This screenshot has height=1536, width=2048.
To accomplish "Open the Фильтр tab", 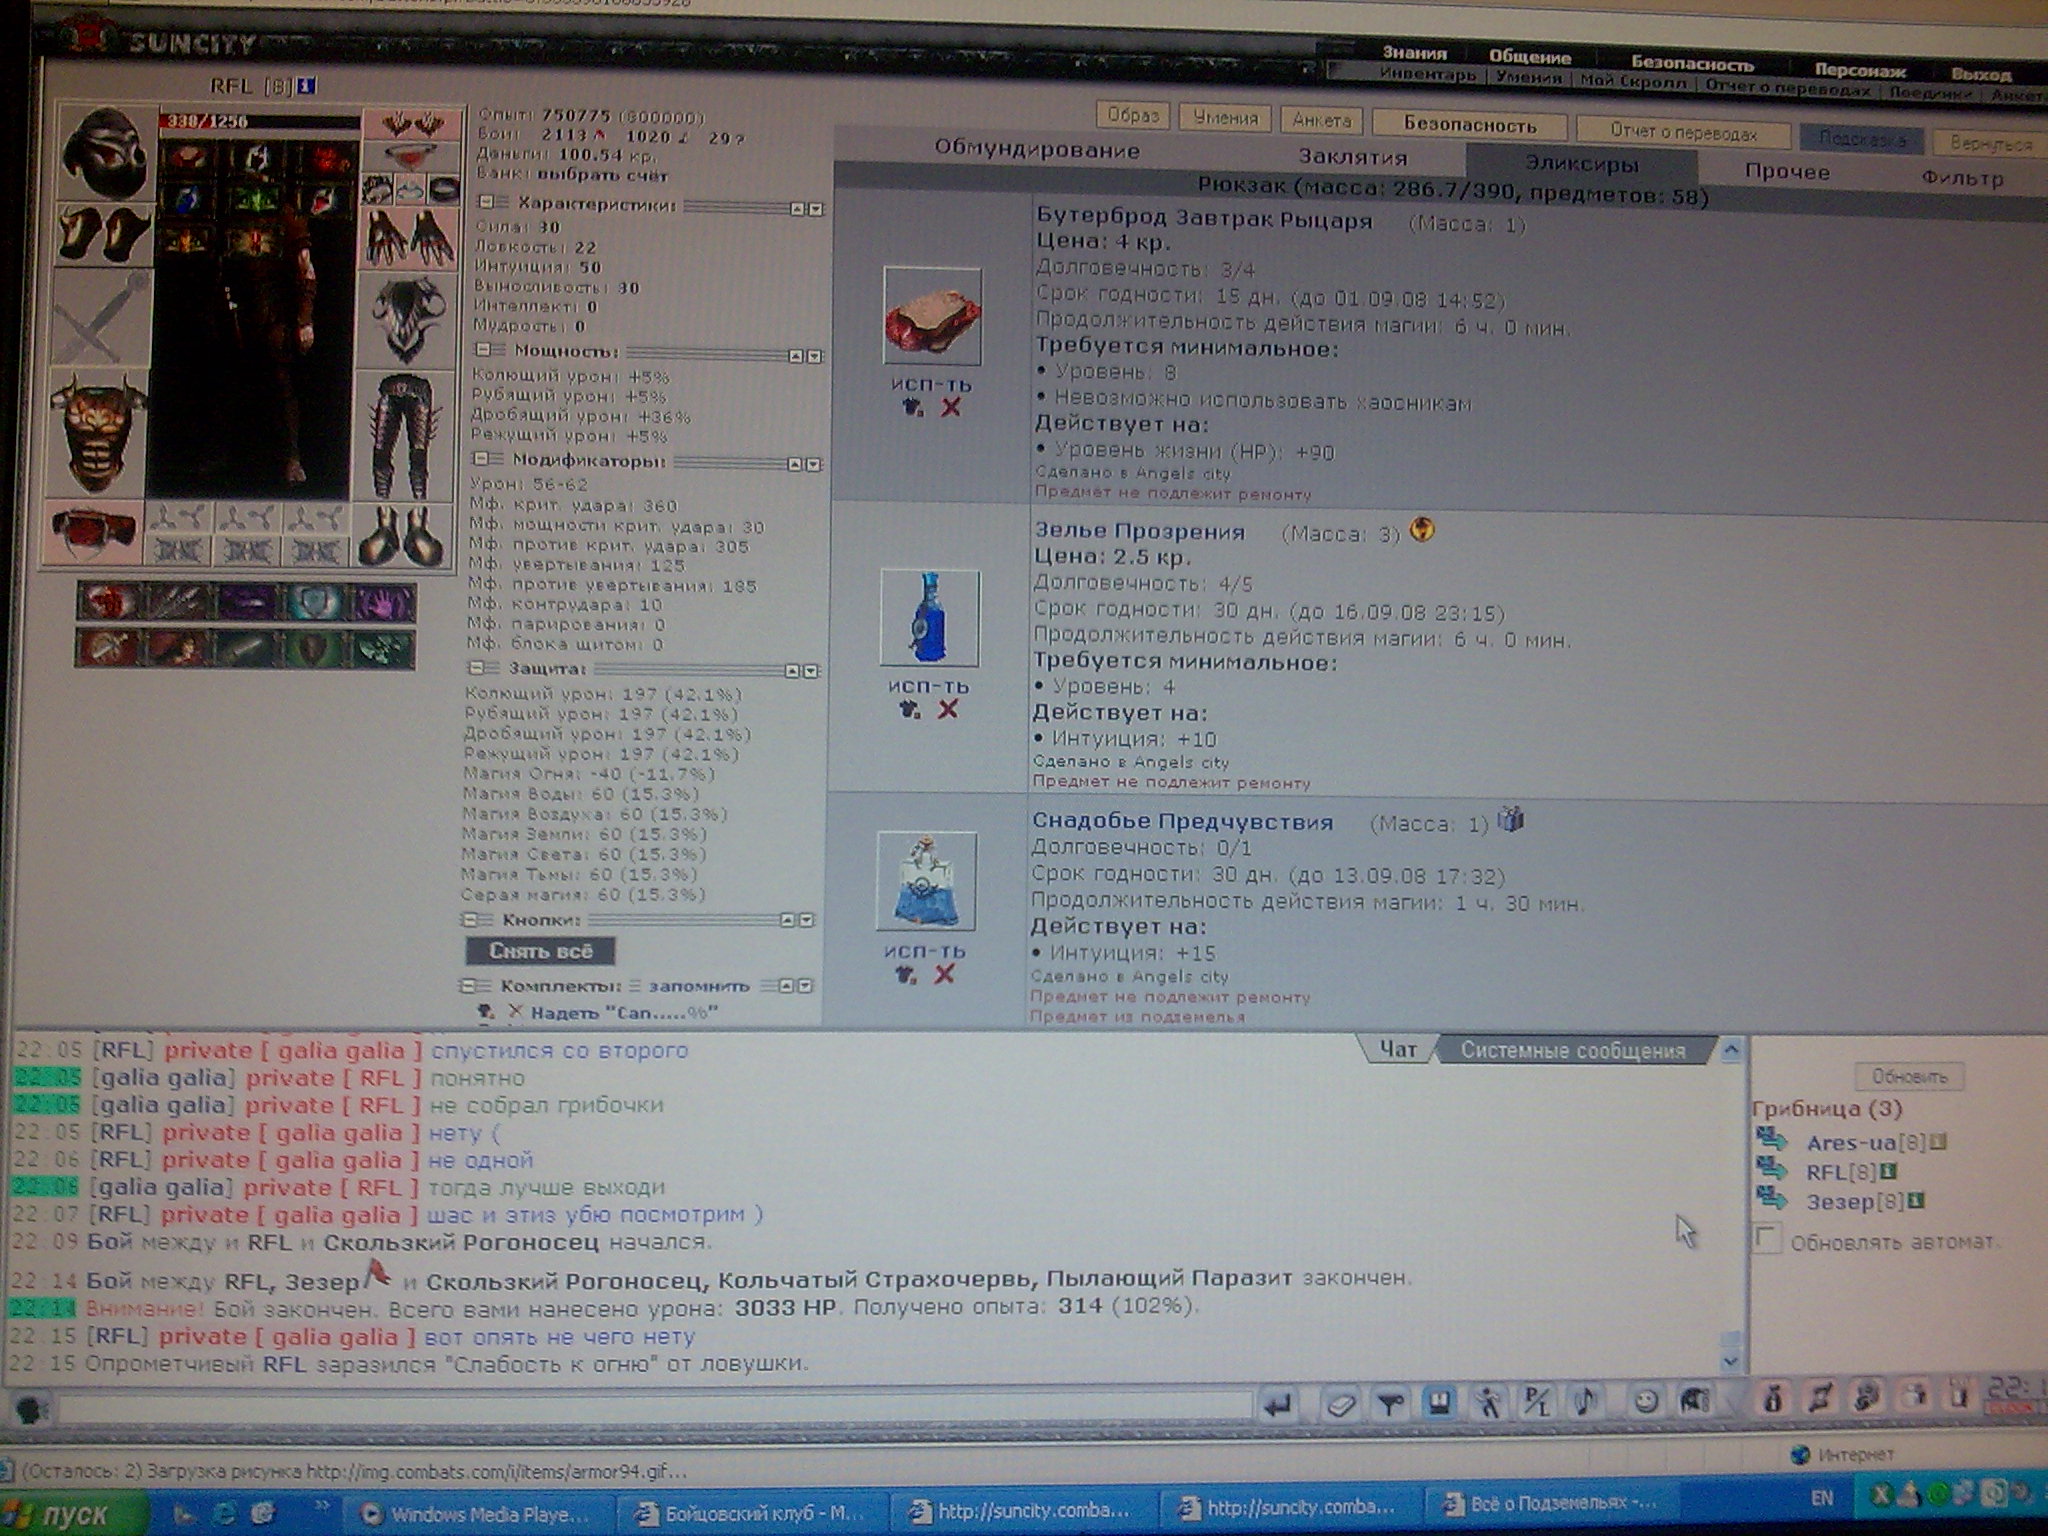I will 1962,179.
